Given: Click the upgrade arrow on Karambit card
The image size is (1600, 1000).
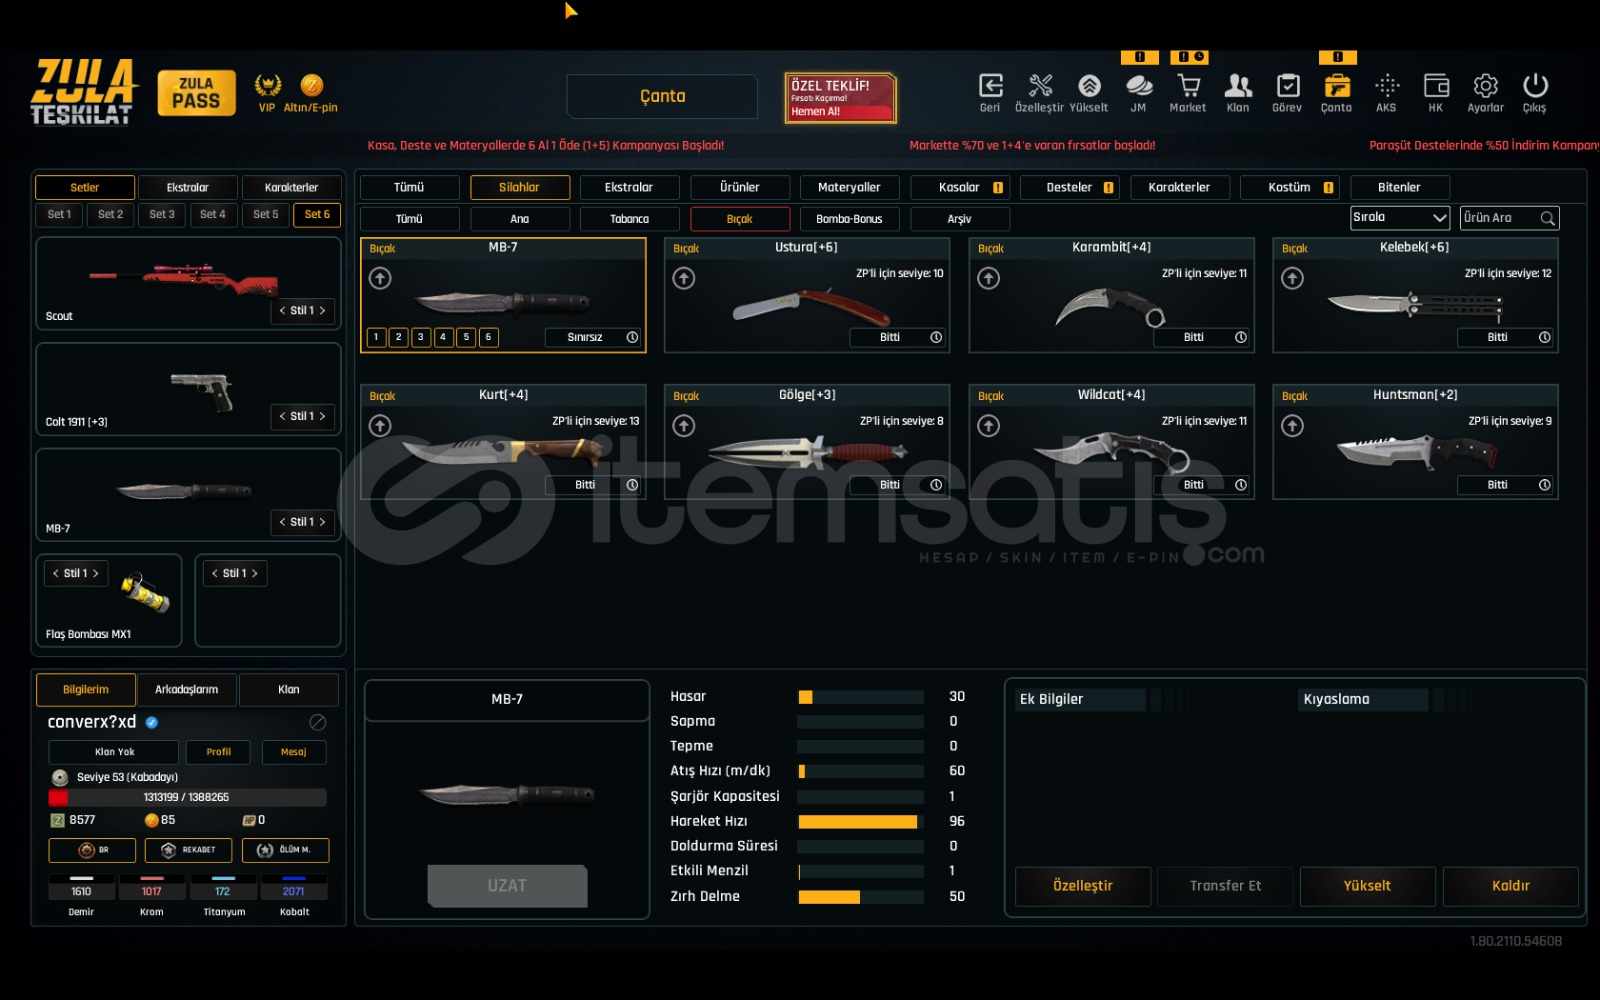Looking at the screenshot, I should [988, 279].
